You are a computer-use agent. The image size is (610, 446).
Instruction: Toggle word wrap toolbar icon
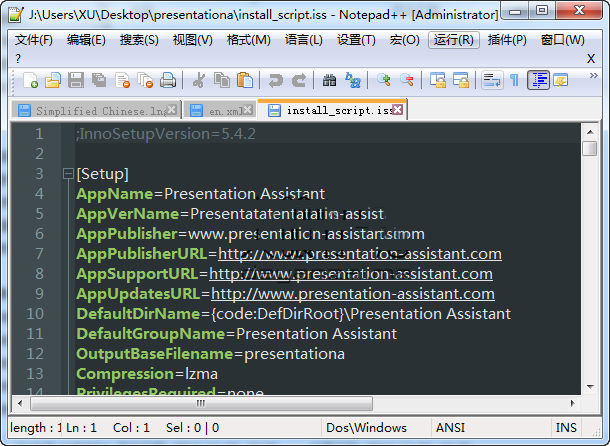tap(492, 80)
